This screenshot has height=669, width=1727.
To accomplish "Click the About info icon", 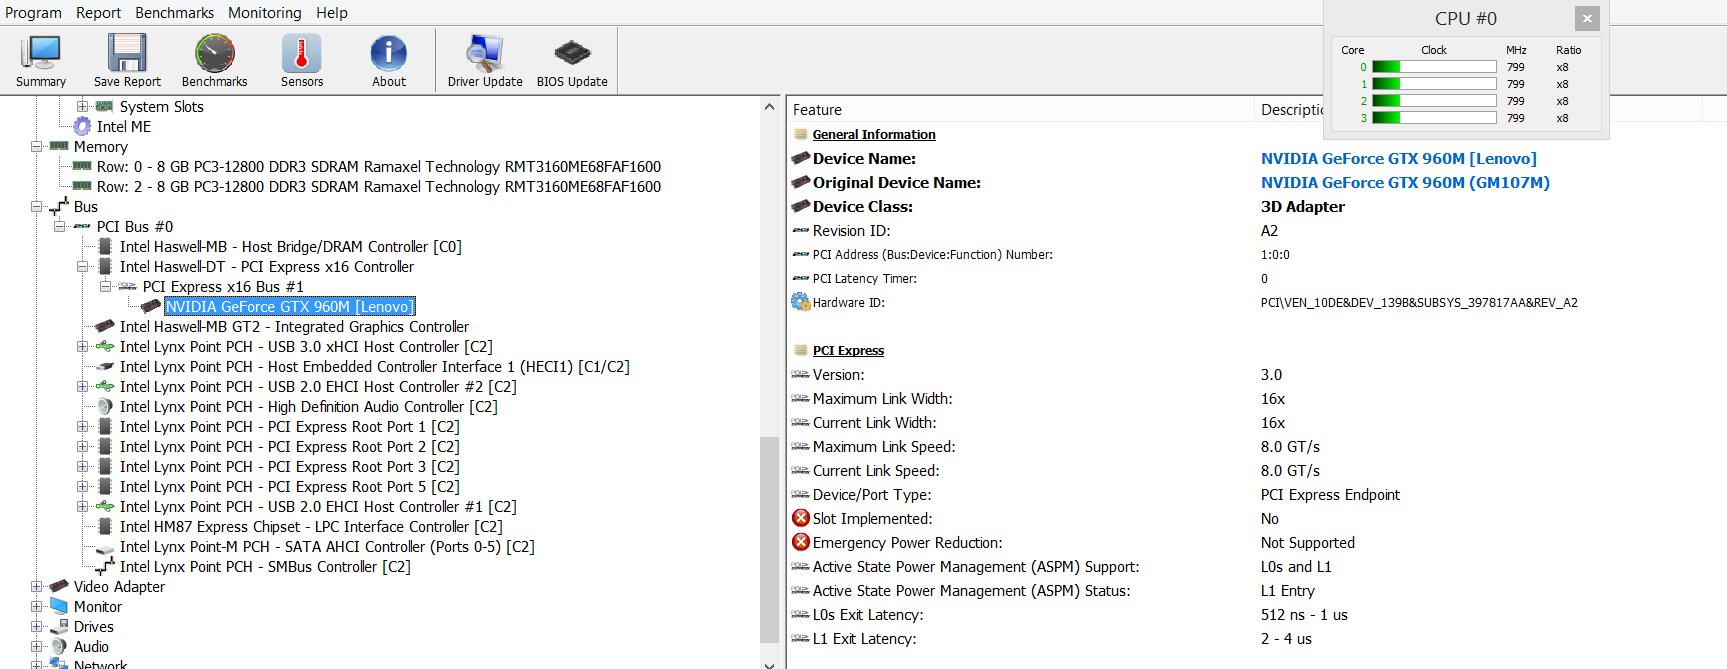I will [x=389, y=53].
